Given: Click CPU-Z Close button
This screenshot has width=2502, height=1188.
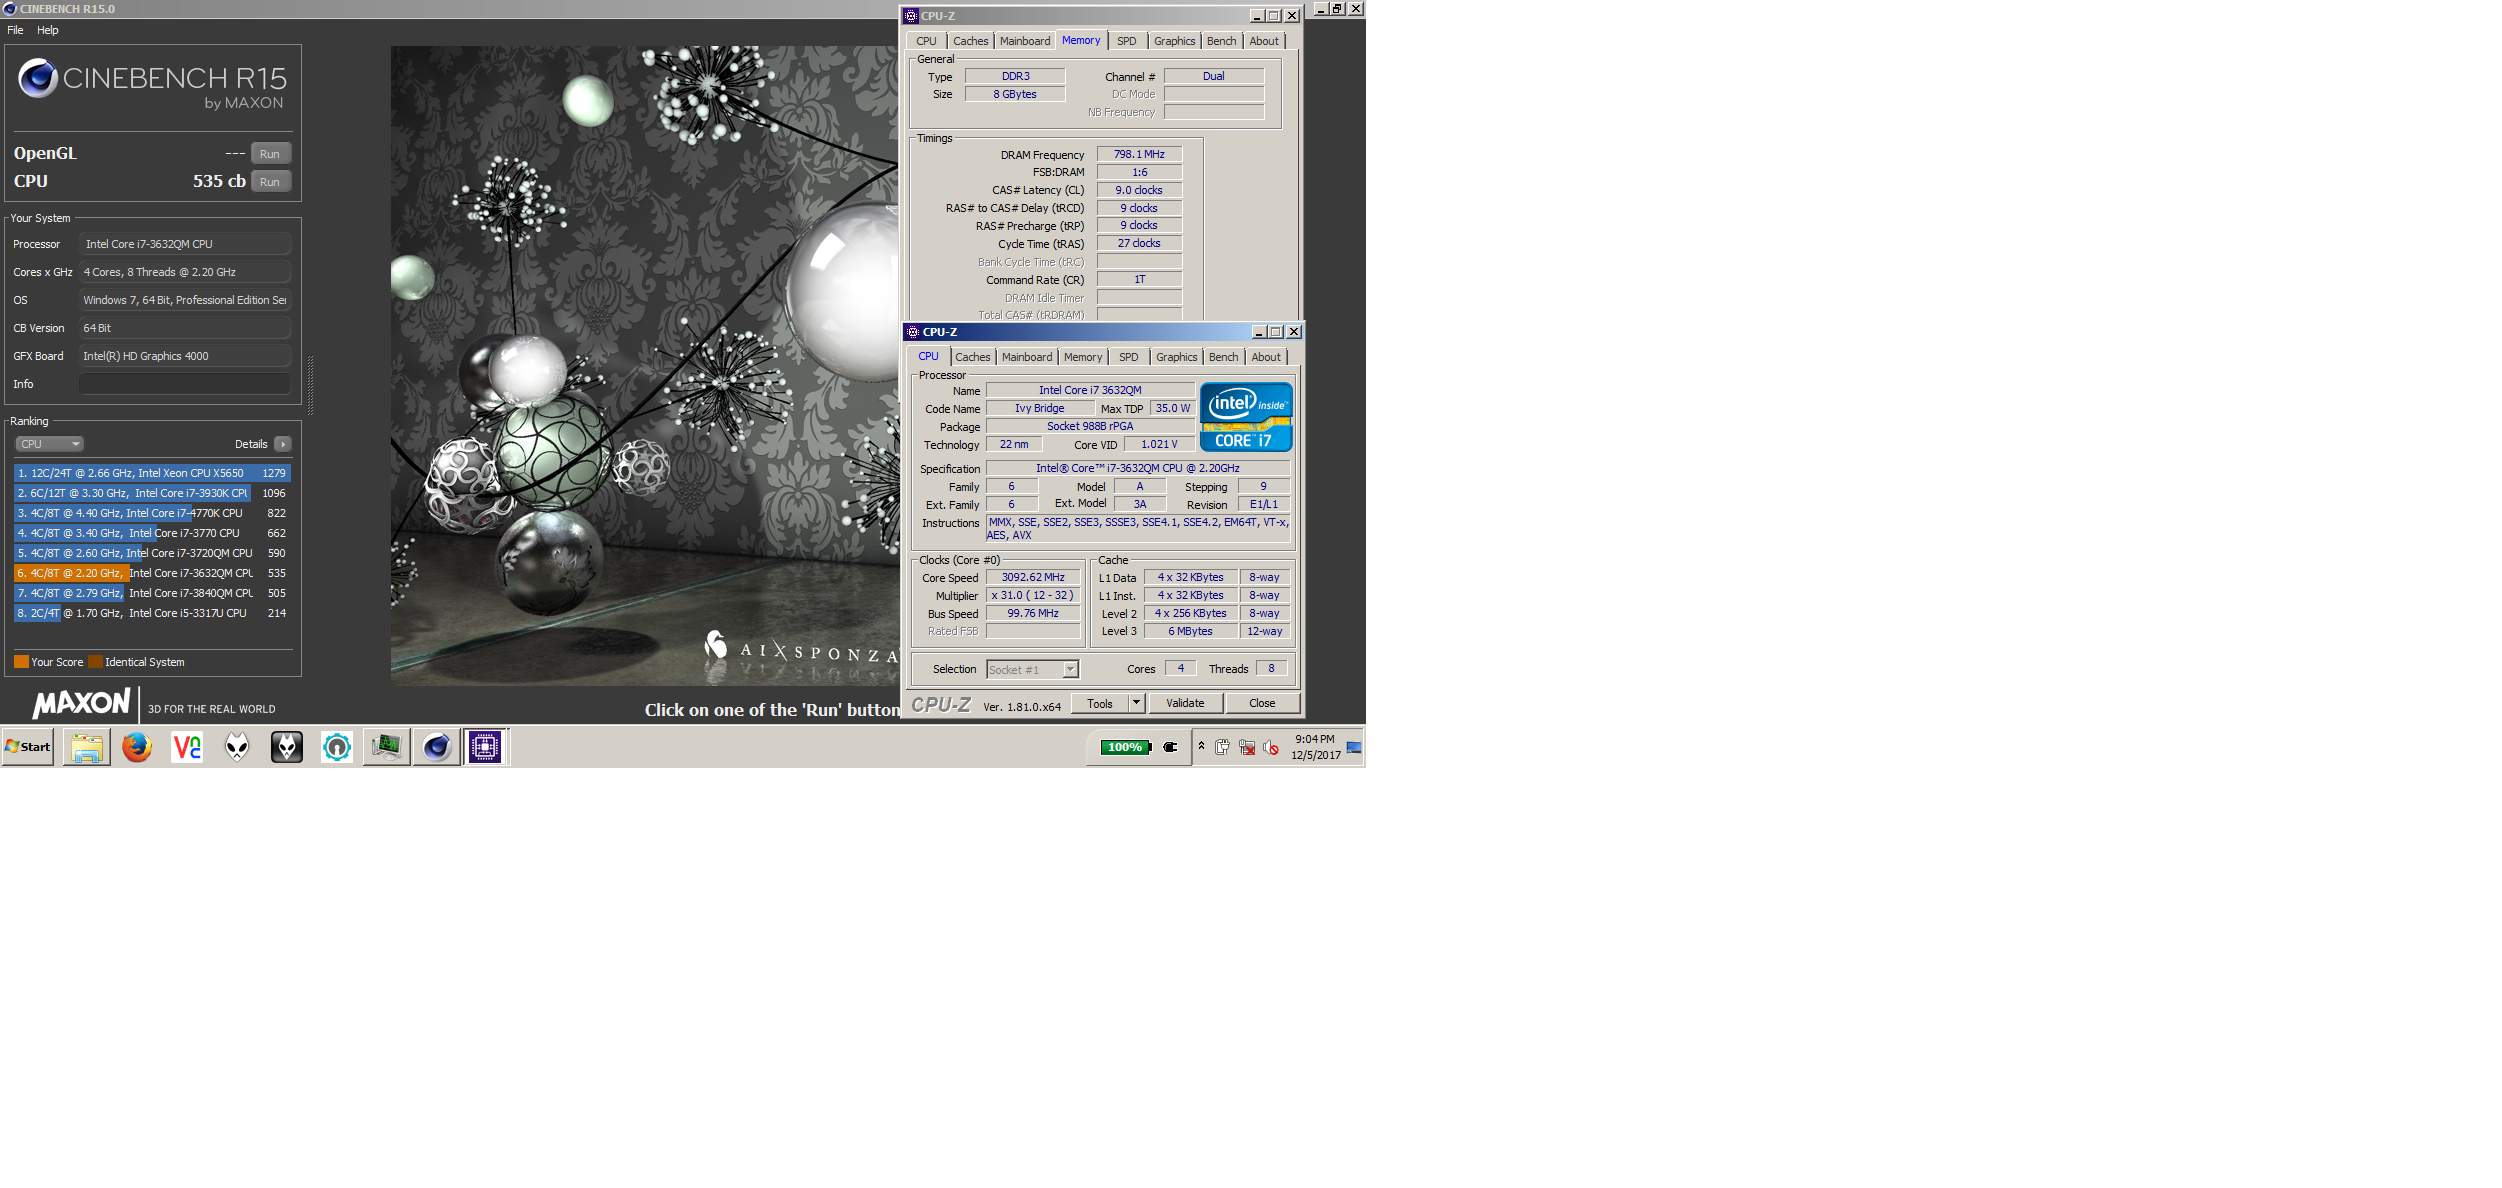Looking at the screenshot, I should tap(1262, 703).
